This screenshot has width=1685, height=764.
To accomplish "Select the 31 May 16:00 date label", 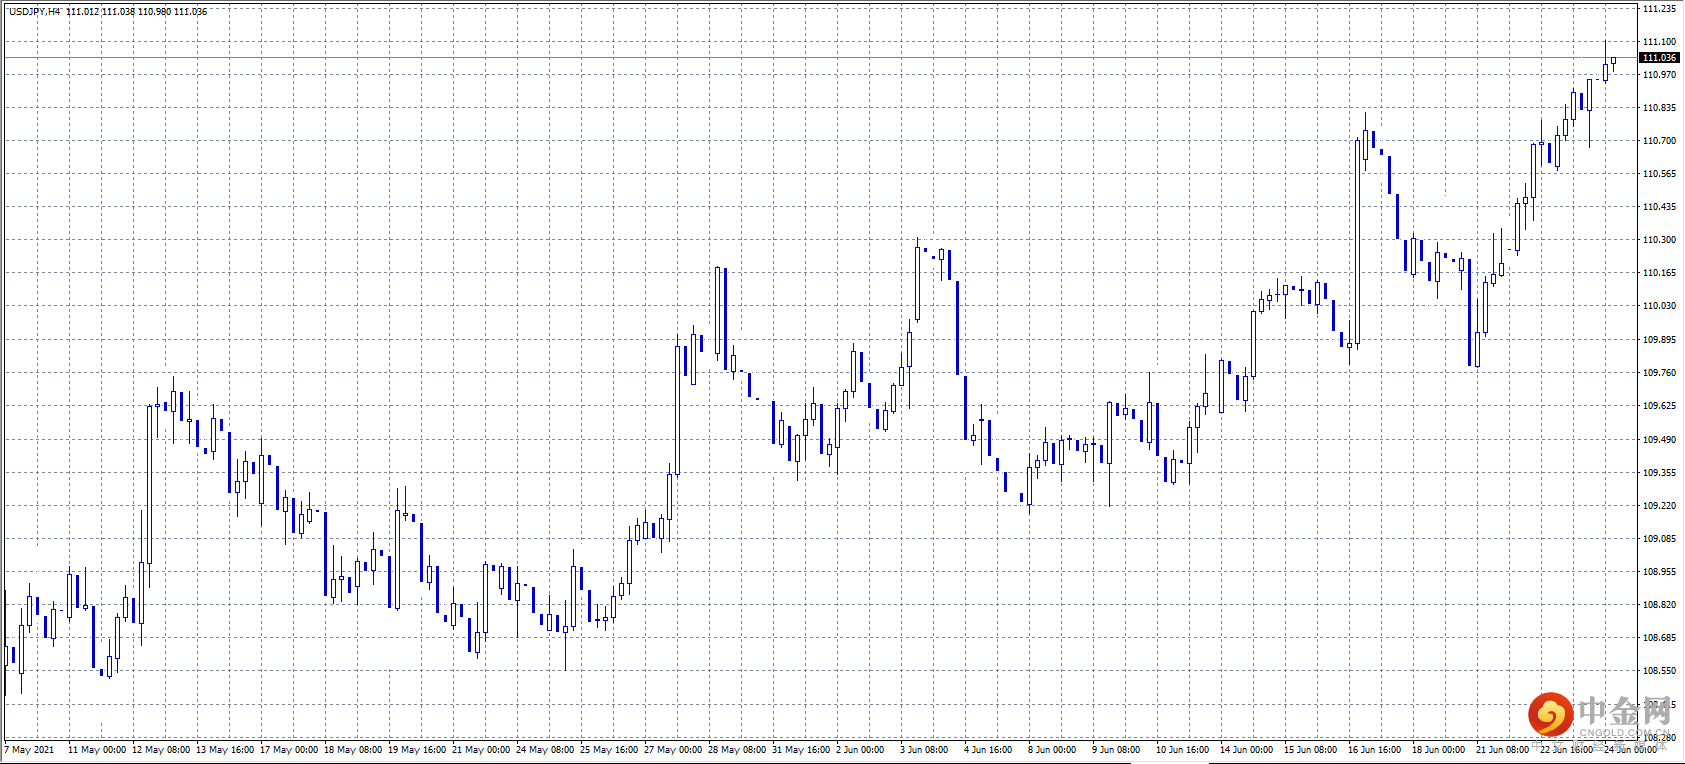I will pyautogui.click(x=801, y=750).
